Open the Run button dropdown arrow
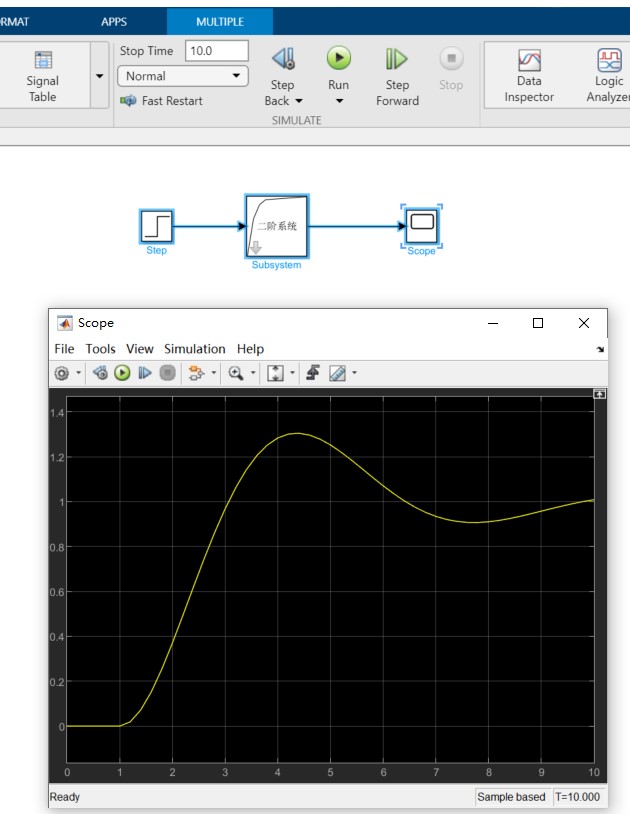Viewport: 630px width, 814px height. coord(339,101)
